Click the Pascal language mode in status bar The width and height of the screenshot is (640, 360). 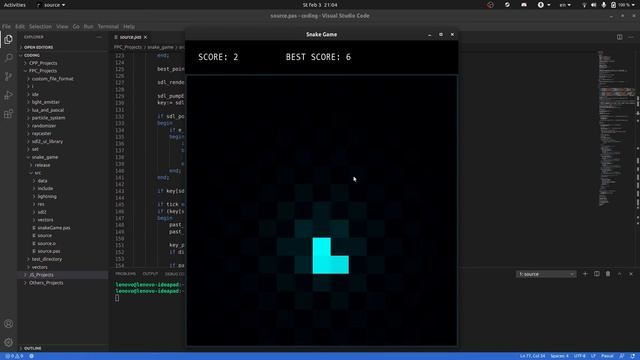(x=607, y=356)
